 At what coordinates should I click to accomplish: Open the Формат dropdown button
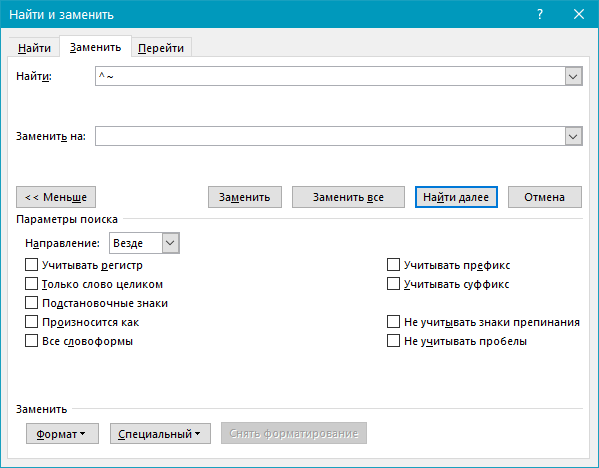(x=62, y=434)
